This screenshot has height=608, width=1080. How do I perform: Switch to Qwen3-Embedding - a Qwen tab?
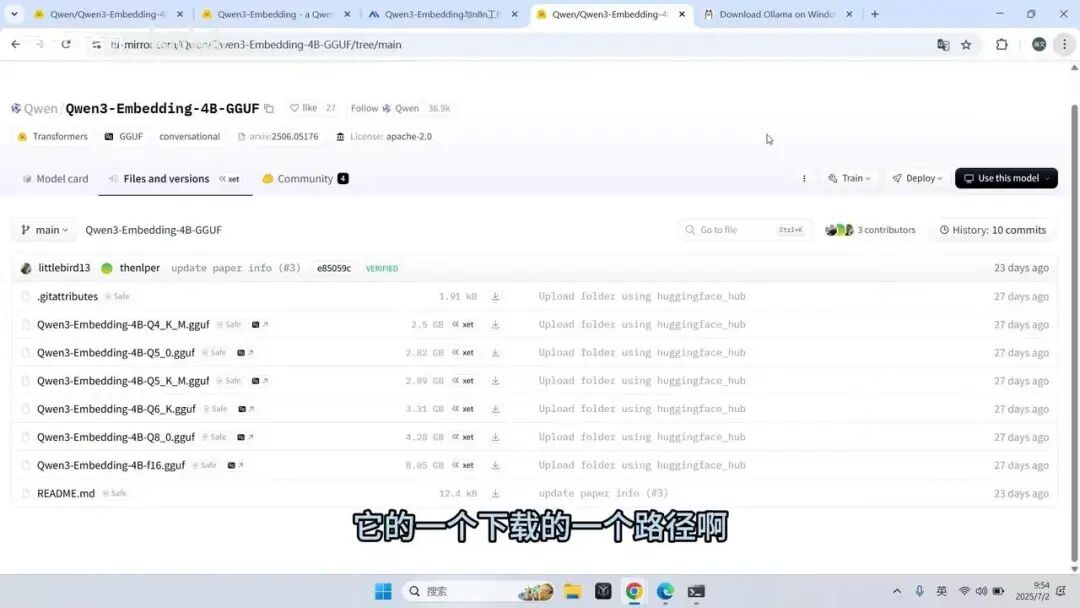(x=276, y=14)
